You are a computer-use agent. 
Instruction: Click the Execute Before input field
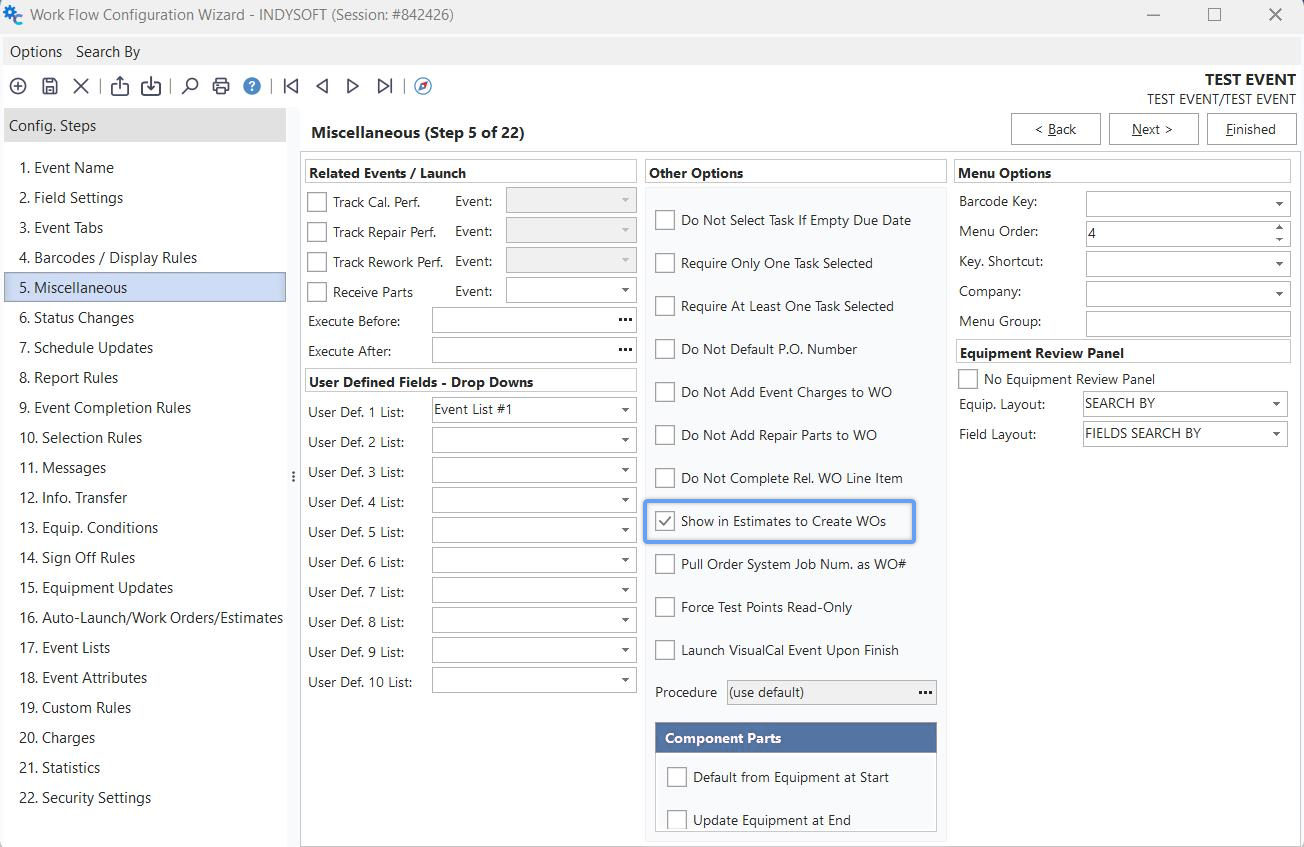coord(524,320)
